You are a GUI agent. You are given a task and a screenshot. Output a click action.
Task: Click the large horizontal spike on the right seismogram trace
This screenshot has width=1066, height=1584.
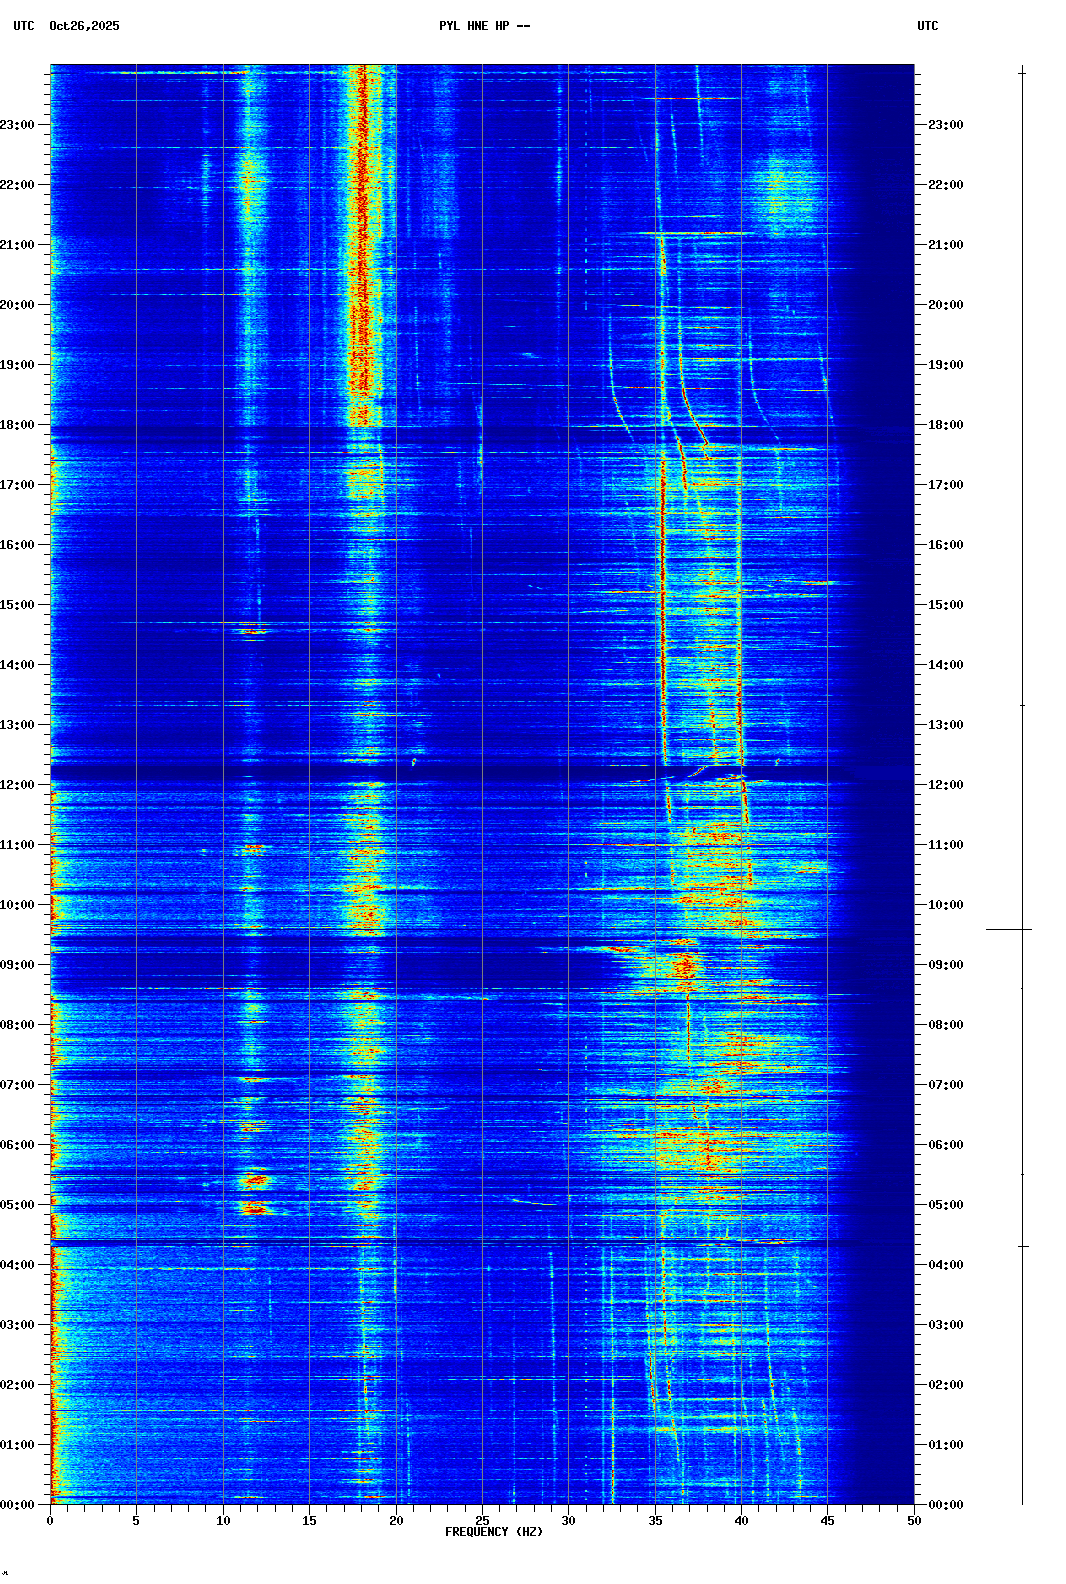click(1008, 930)
